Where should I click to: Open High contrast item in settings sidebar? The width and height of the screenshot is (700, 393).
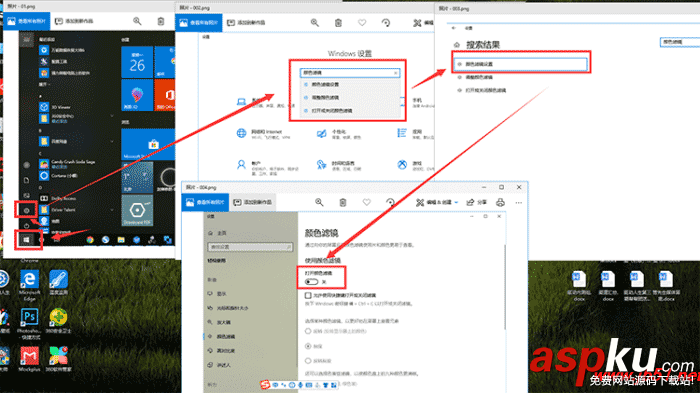221,351
